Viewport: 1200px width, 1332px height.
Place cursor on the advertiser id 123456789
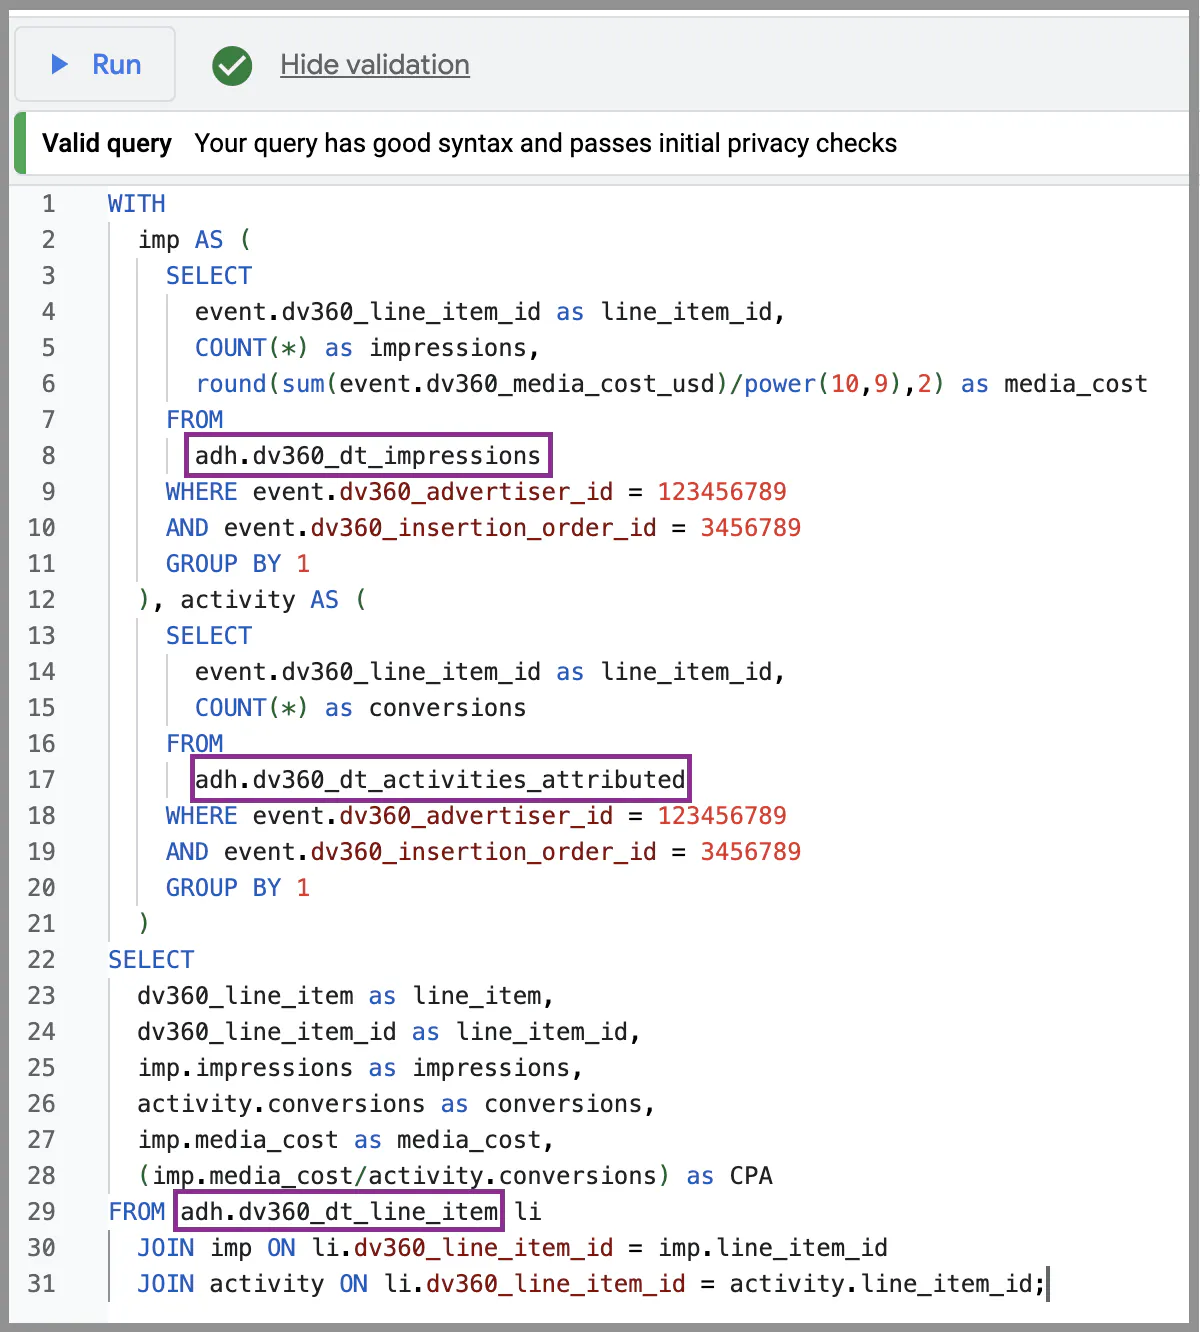[722, 491]
